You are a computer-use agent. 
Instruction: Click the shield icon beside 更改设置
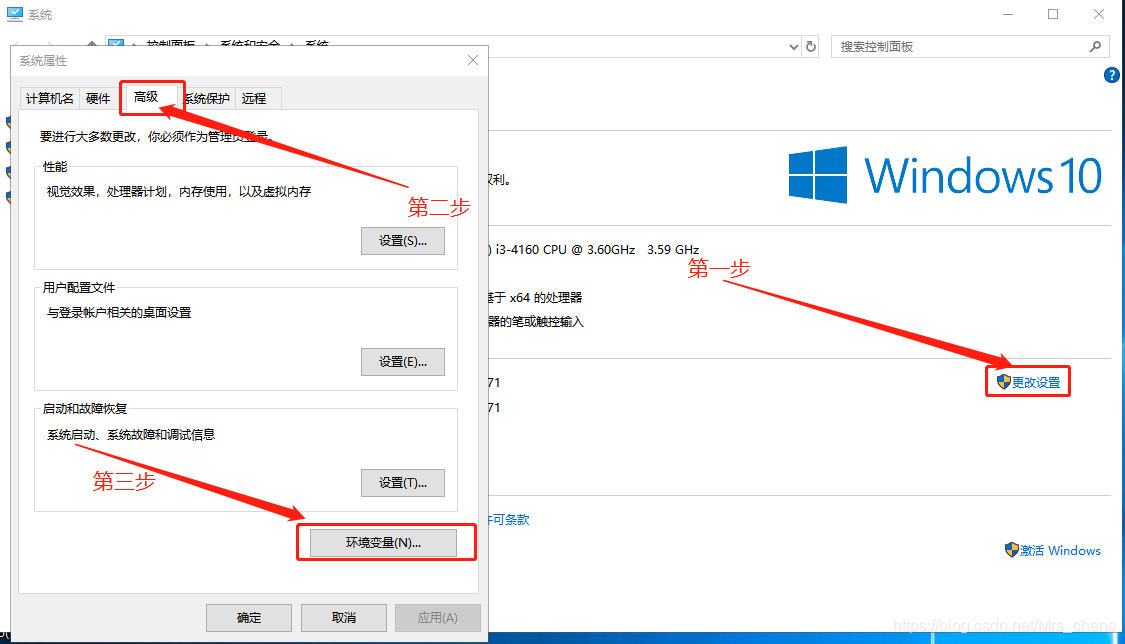pyautogui.click(x=1004, y=382)
